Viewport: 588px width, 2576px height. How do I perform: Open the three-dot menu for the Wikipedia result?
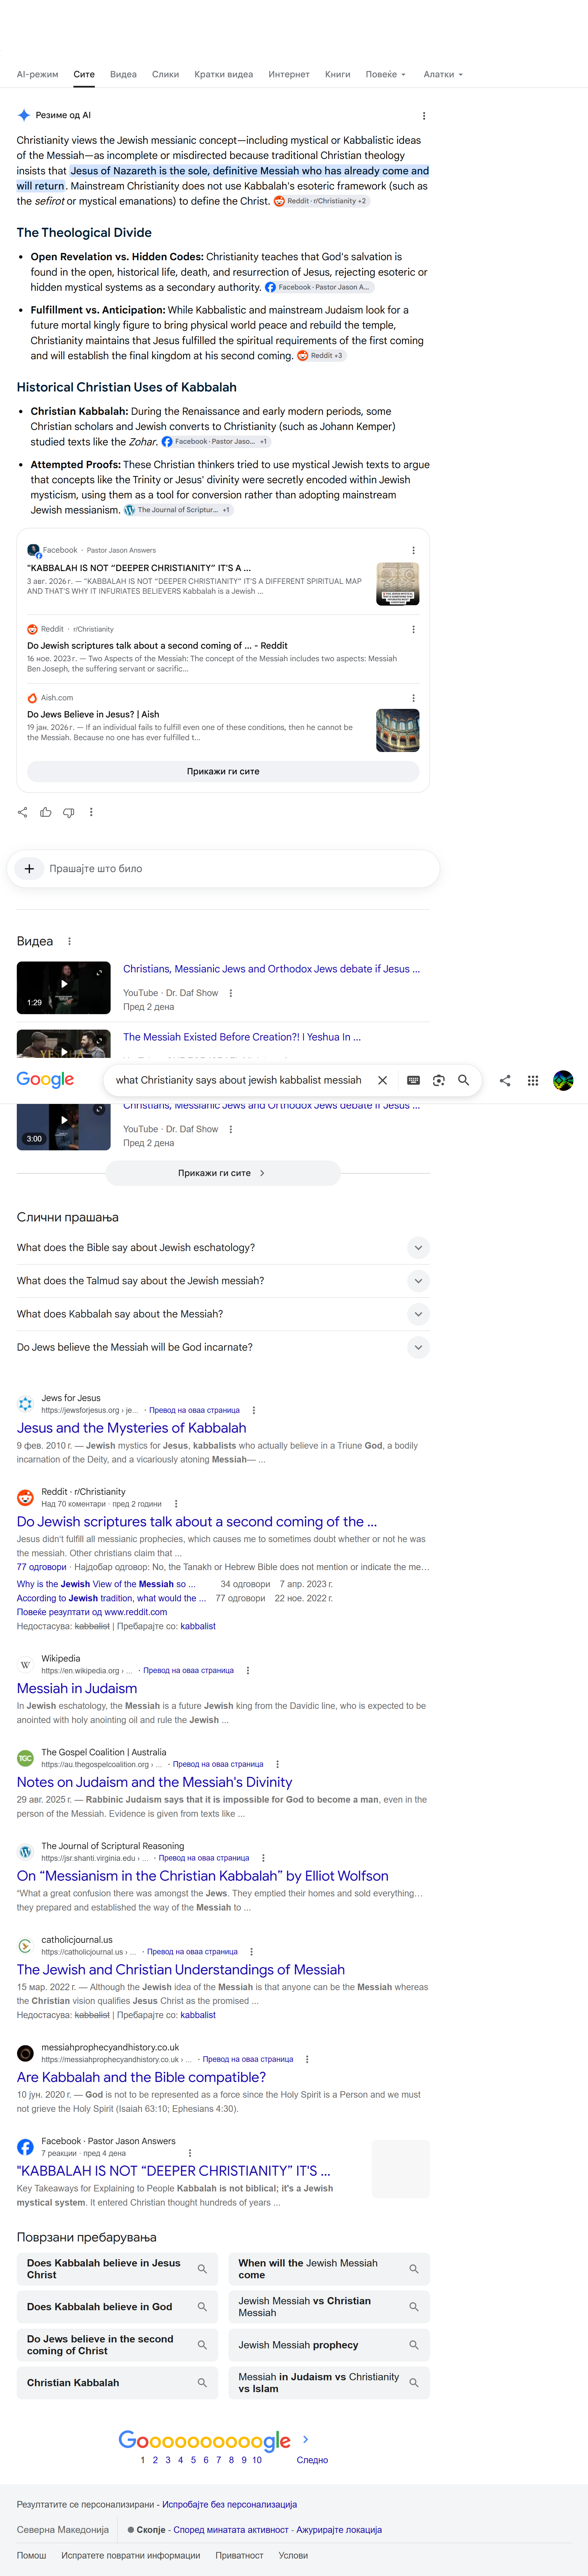tap(248, 1670)
